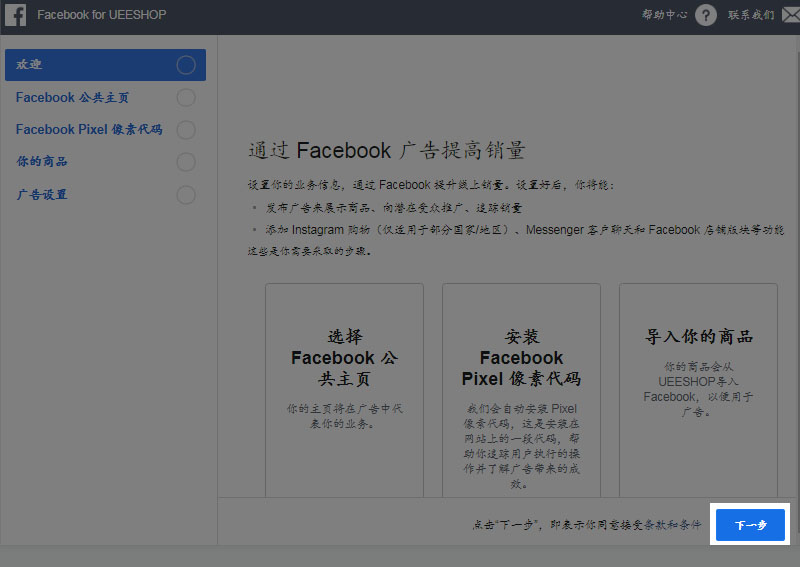Click status circle beside 广告设置
800x567 pixels.
coord(186,195)
